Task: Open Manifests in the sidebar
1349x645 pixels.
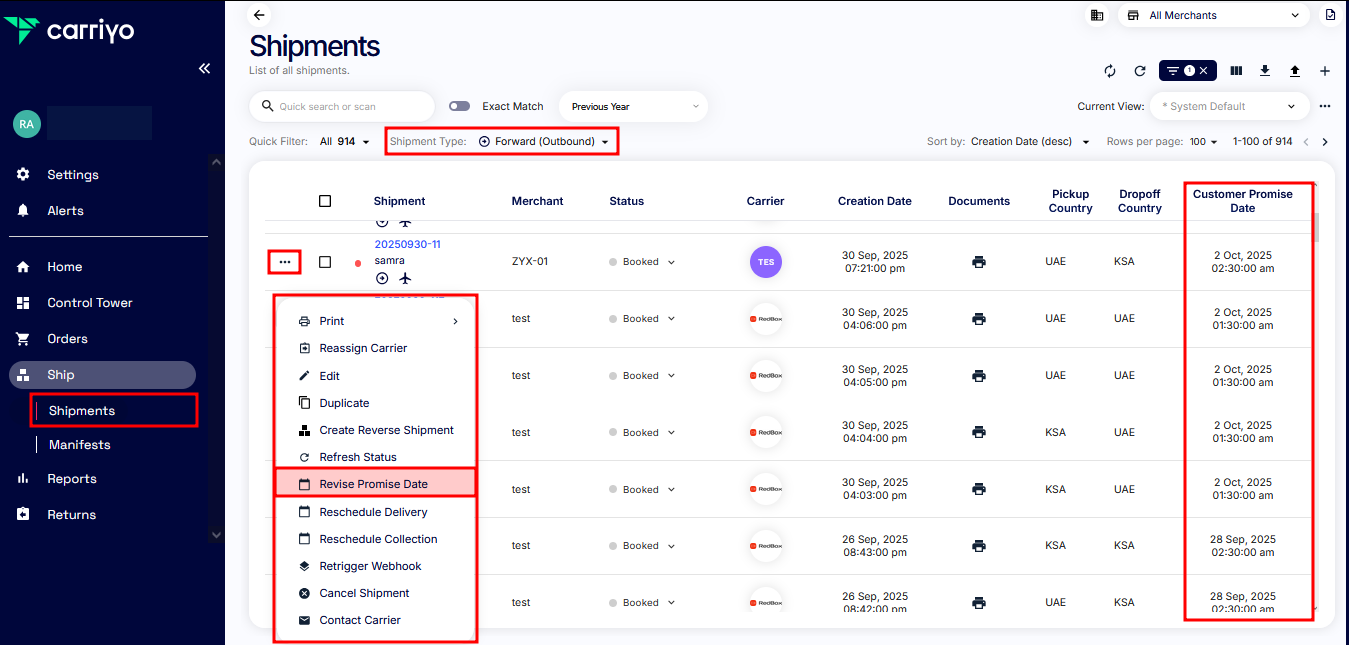Action: pyautogui.click(x=80, y=444)
